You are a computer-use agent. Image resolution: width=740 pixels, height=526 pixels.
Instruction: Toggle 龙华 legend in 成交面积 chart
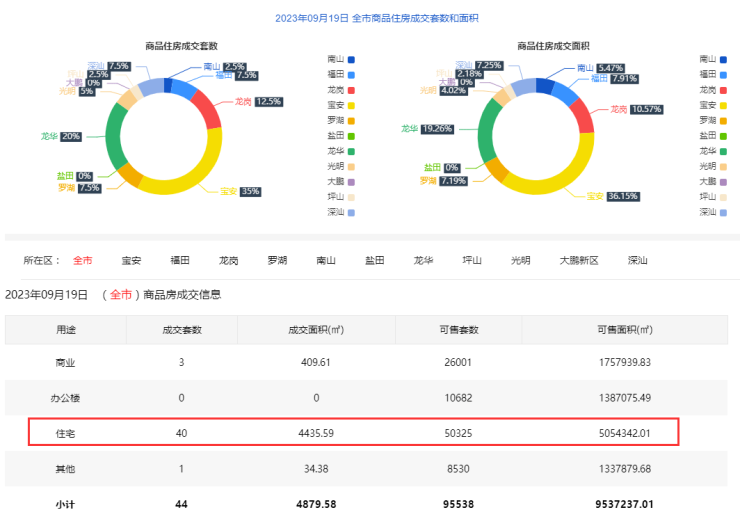click(713, 150)
